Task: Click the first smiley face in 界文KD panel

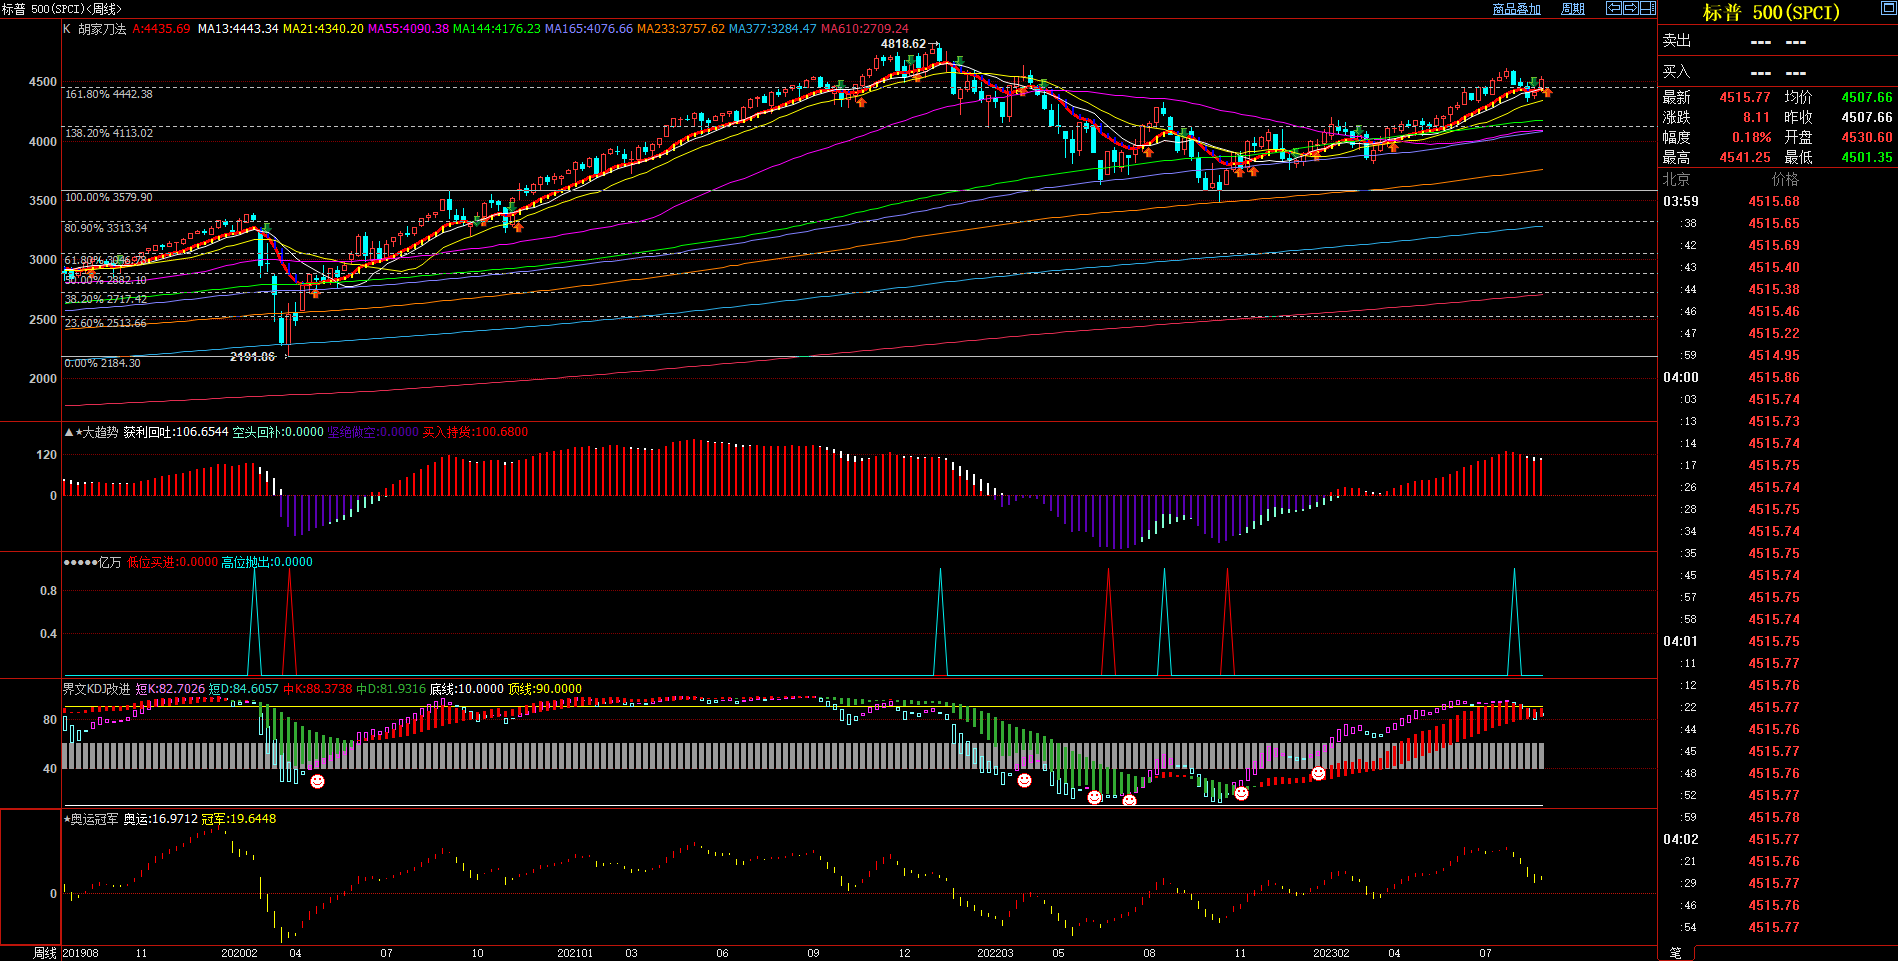Action: pyautogui.click(x=317, y=781)
